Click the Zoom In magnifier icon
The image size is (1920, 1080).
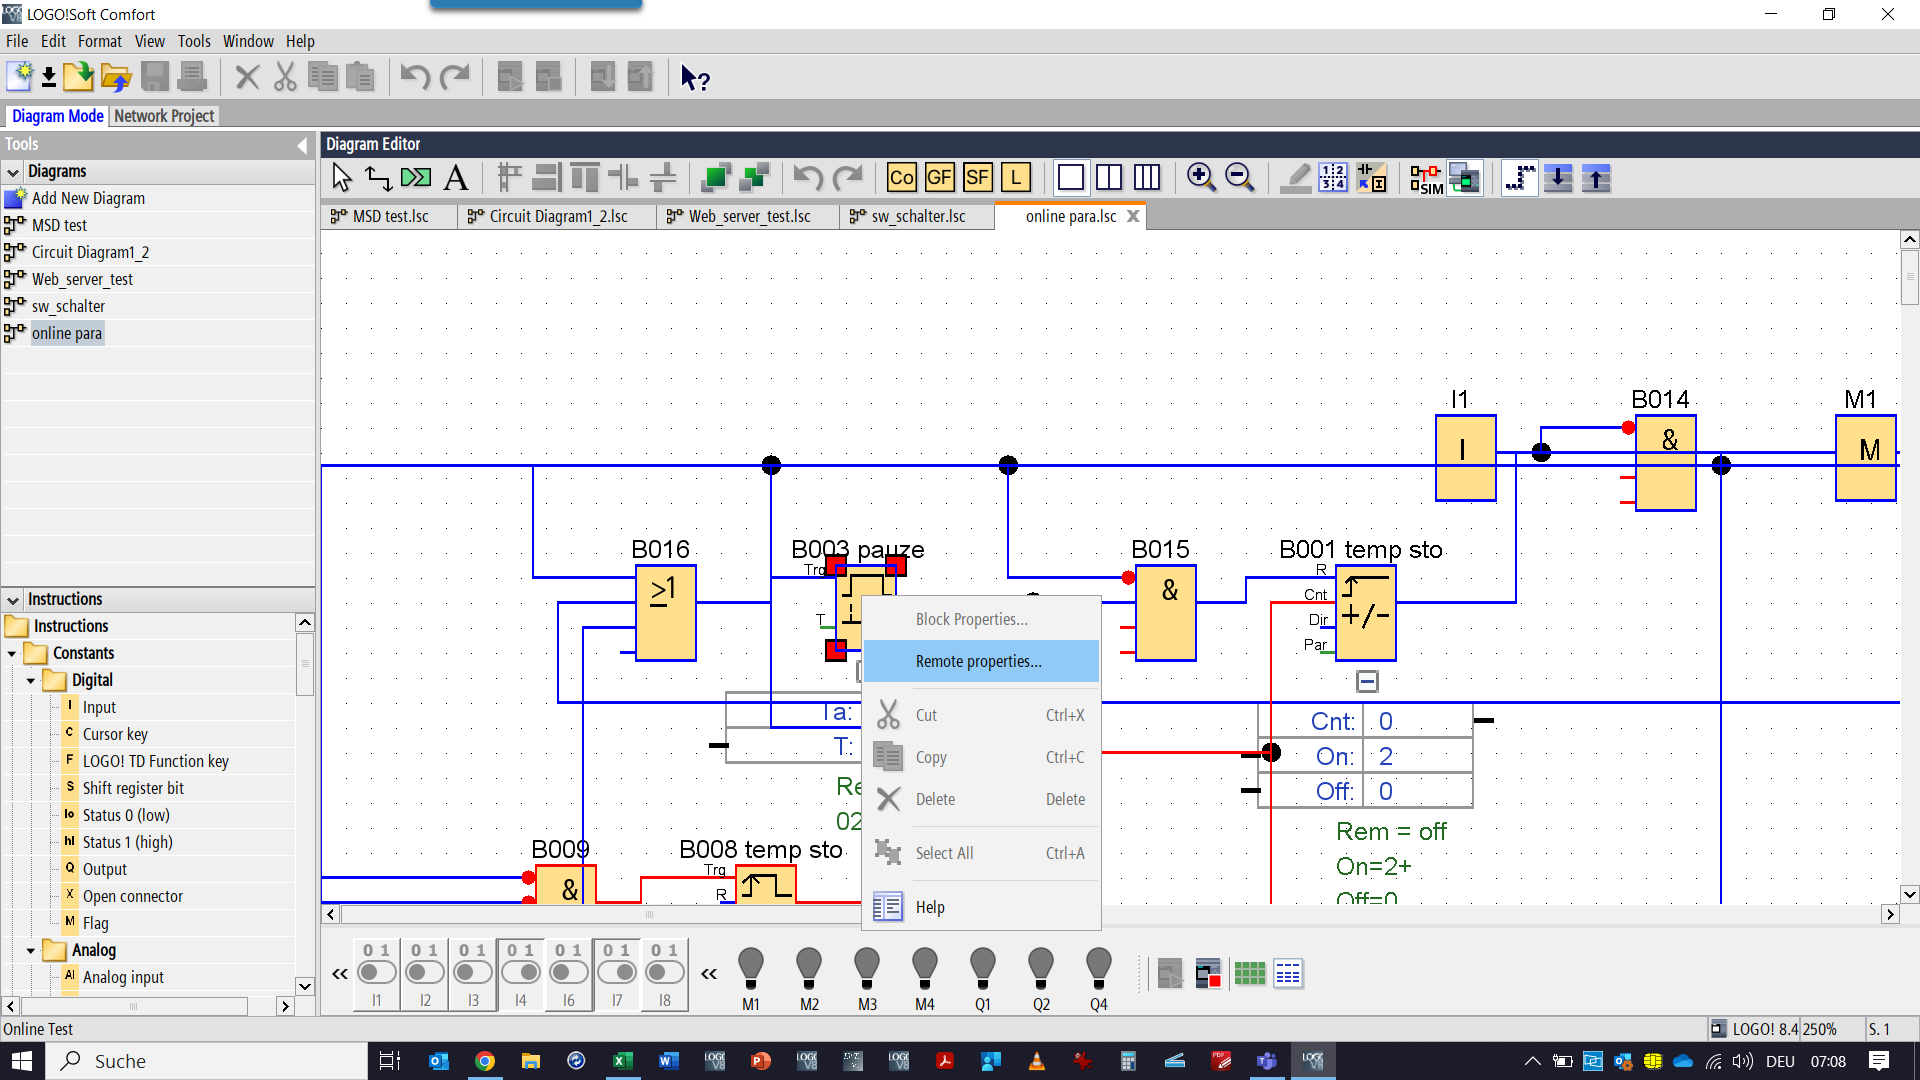tap(1200, 178)
